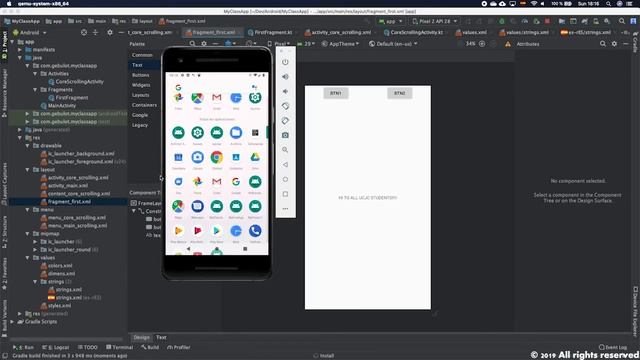This screenshot has width=640, height=360.
Task: Select BTN1 button on design surface
Action: coord(336,93)
